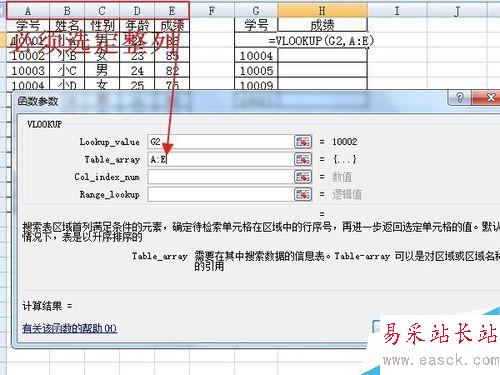500x375 pixels.
Task: Click cell 小C in column B
Action: 67,70
